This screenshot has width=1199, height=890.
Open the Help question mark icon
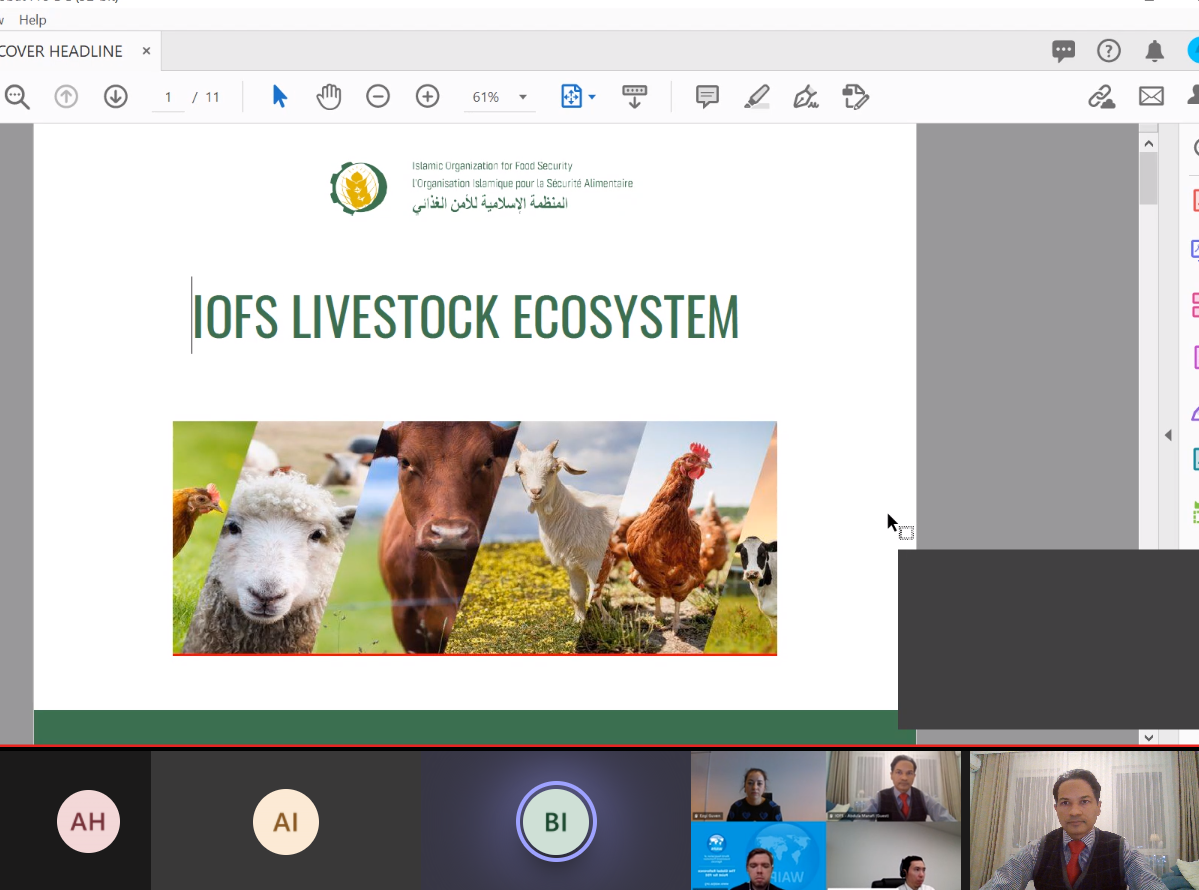click(x=1109, y=51)
